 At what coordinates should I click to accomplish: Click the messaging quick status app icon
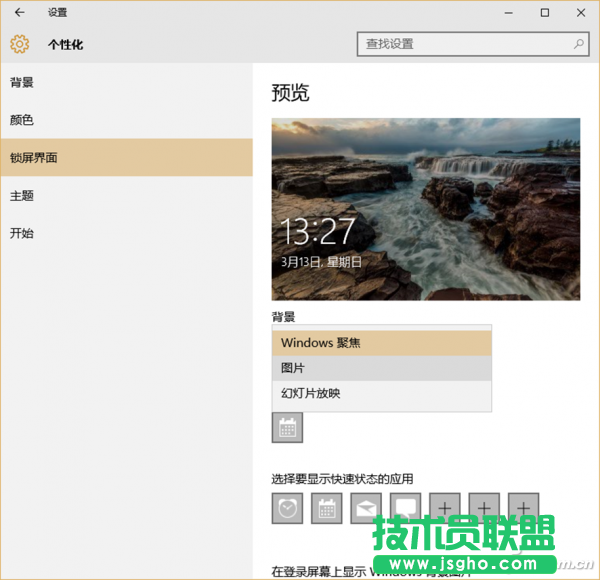(405, 508)
